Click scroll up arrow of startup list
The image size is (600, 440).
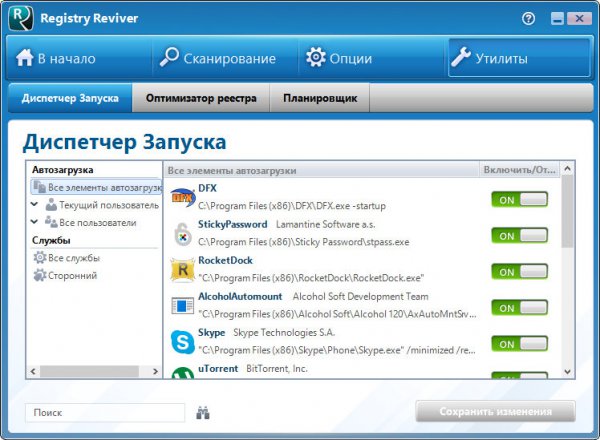567,168
